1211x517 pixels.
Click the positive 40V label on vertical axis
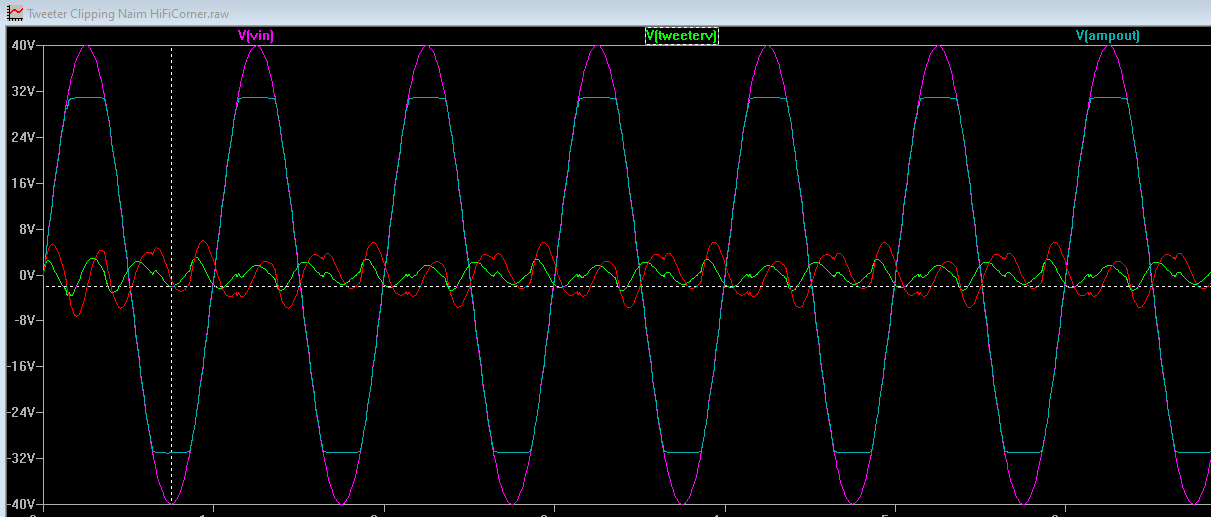22,46
